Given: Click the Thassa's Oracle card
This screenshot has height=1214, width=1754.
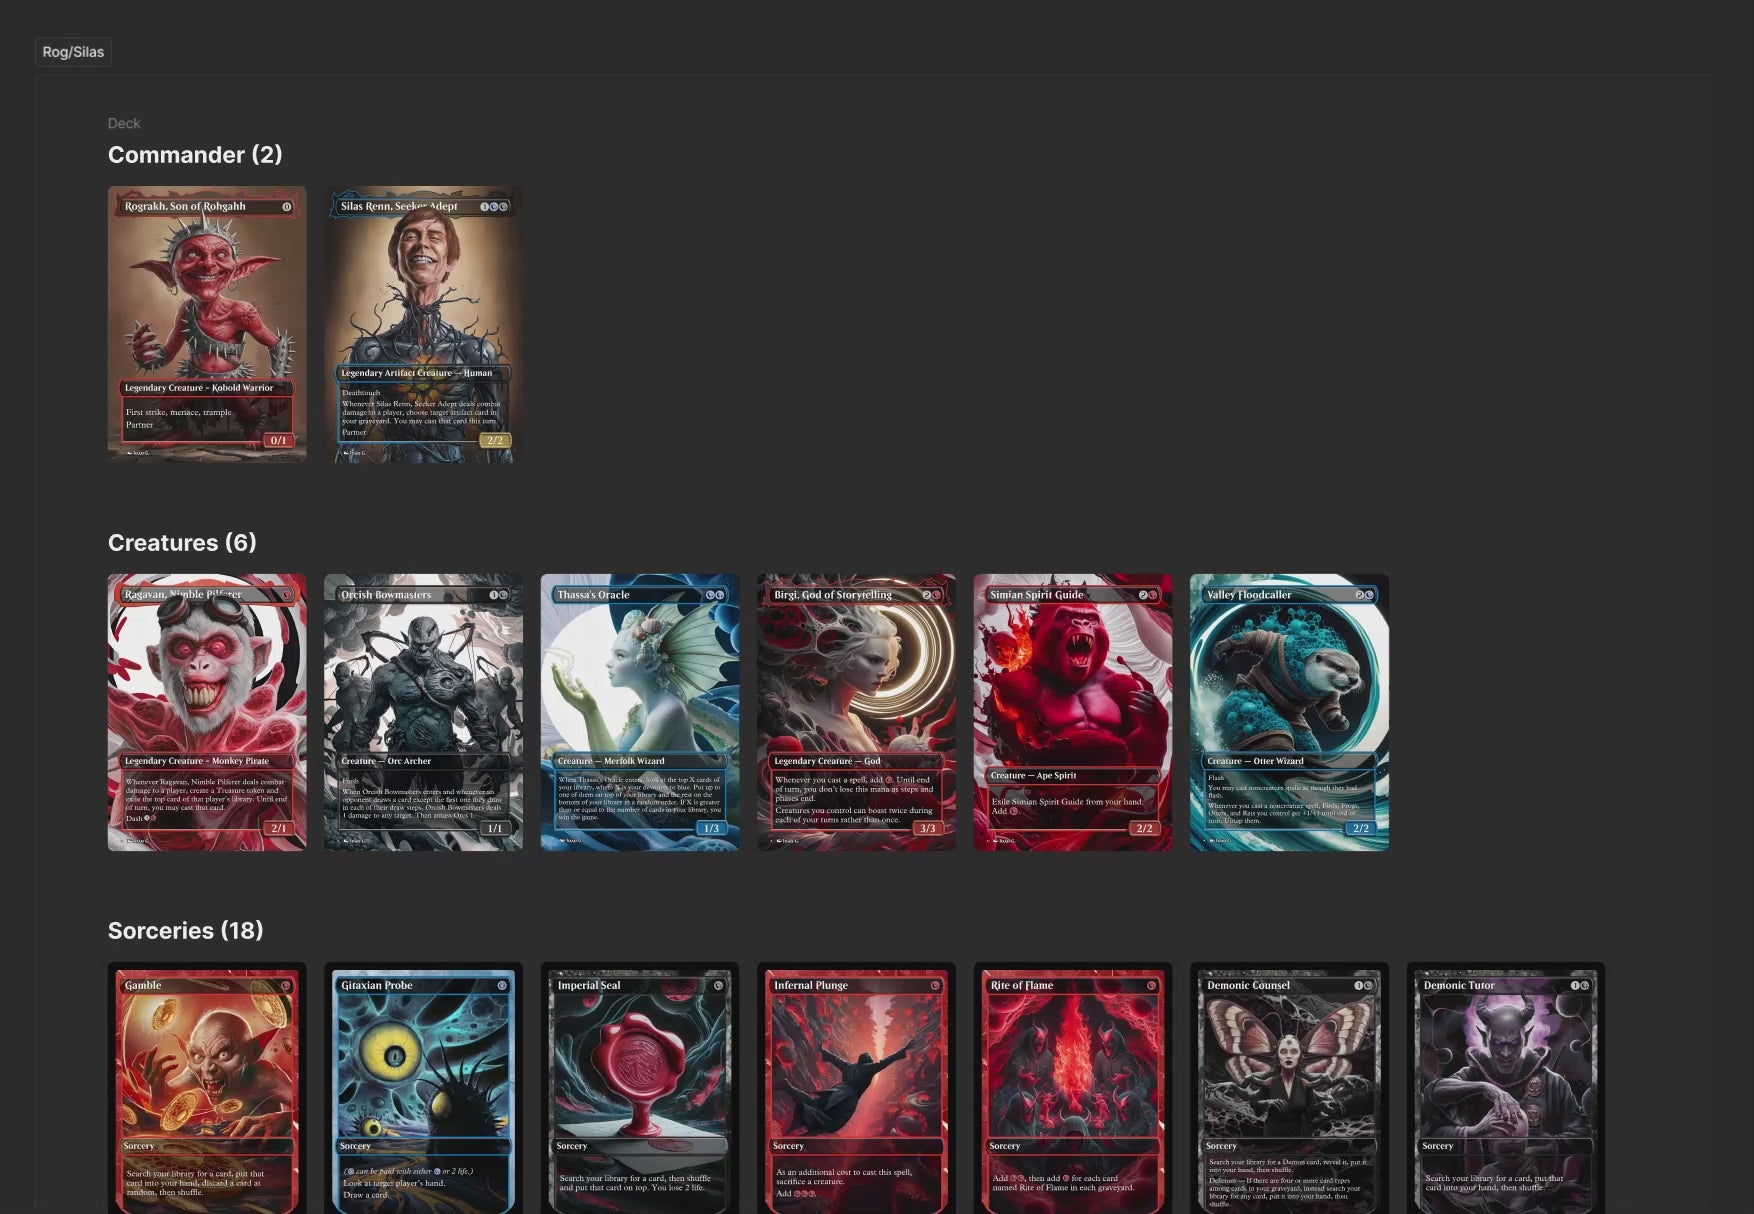Looking at the screenshot, I should 640,712.
